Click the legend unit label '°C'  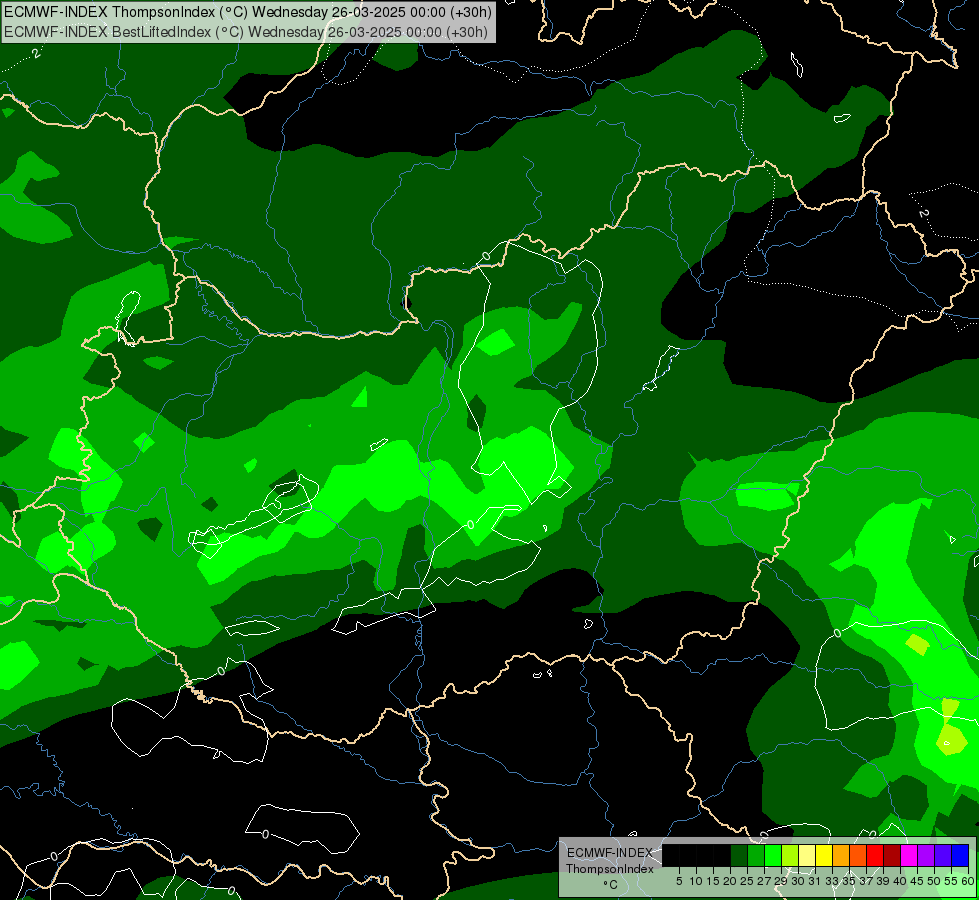tap(611, 885)
